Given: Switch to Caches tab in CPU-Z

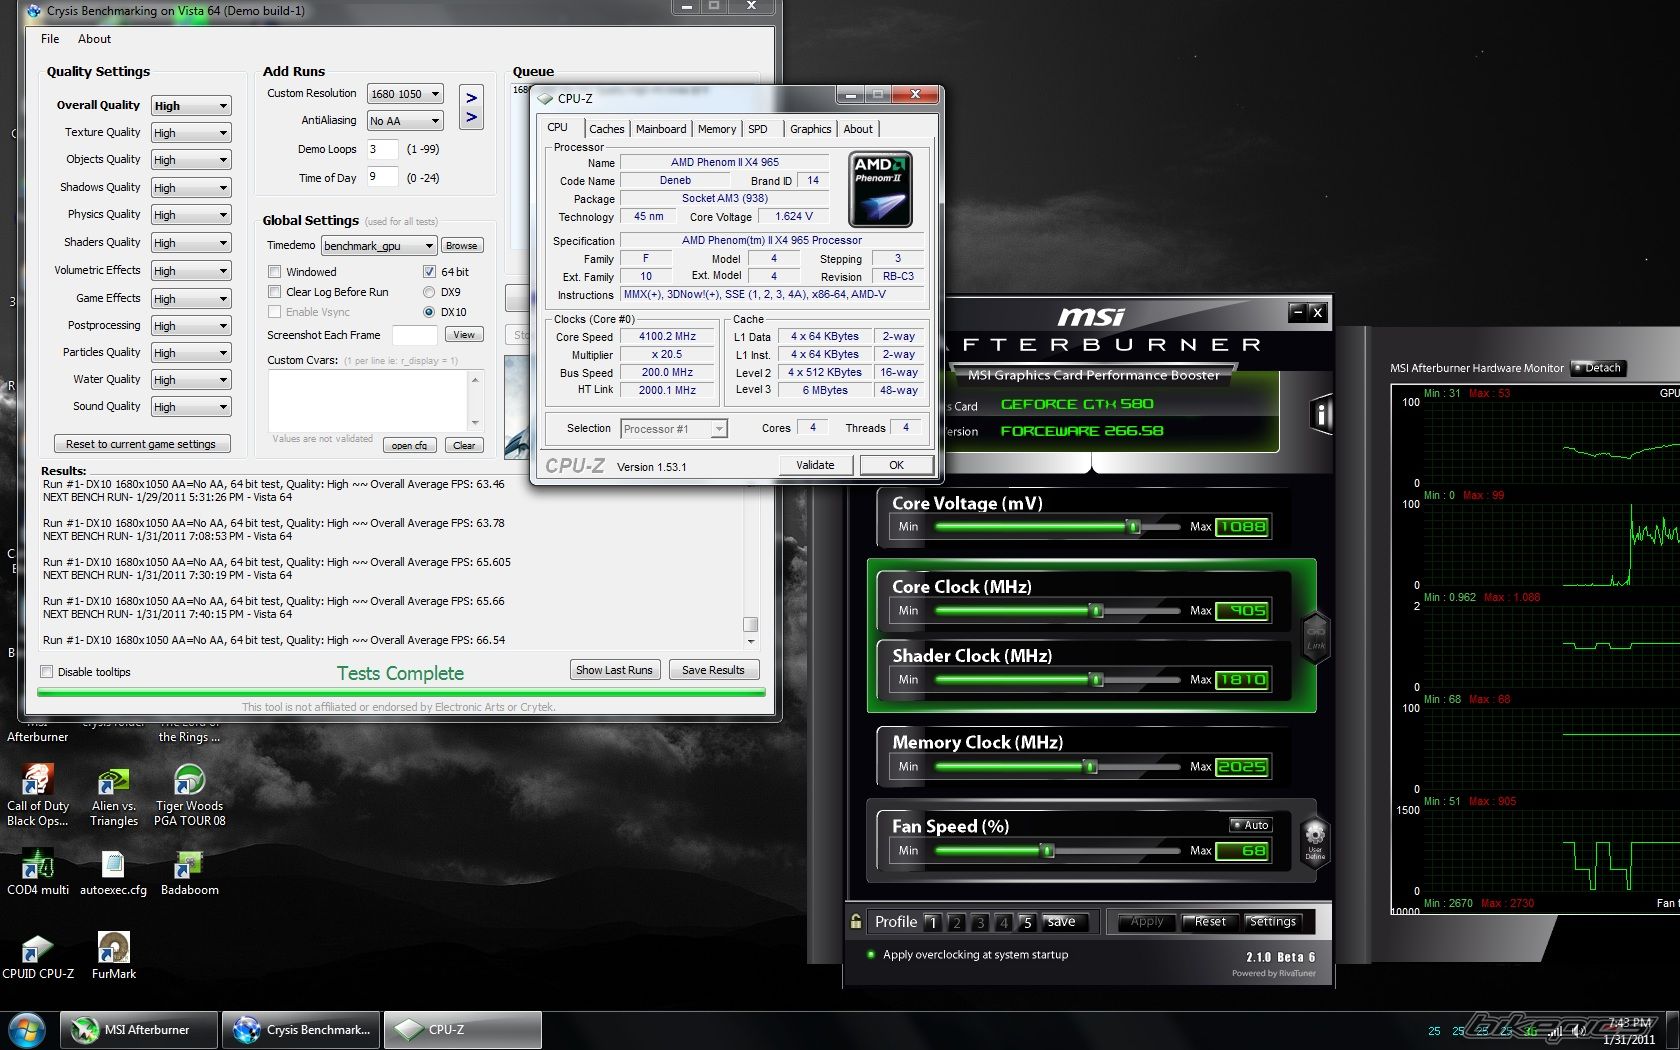Looking at the screenshot, I should [606, 129].
